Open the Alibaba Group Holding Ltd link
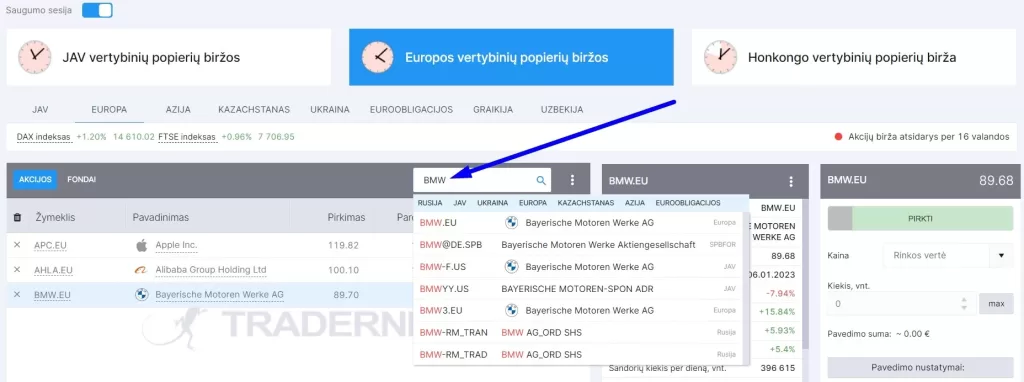 pyautogui.click(x=211, y=270)
